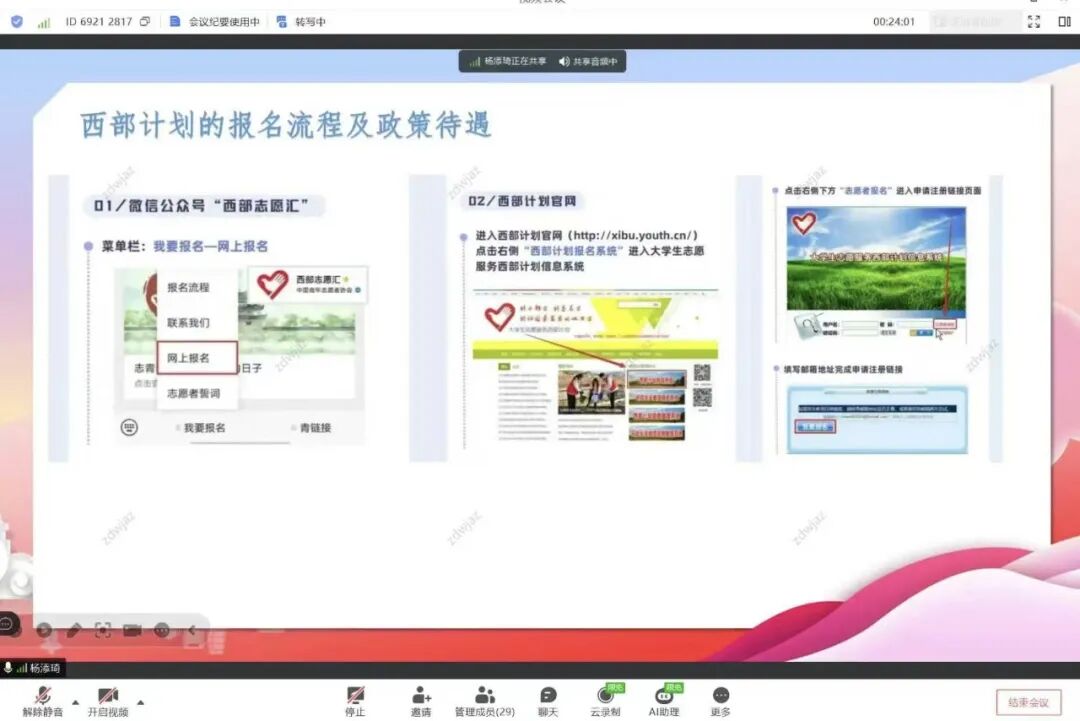Click the microphone icon beside 杨添琦's name
The height and width of the screenshot is (721, 1080).
[x=8, y=667]
